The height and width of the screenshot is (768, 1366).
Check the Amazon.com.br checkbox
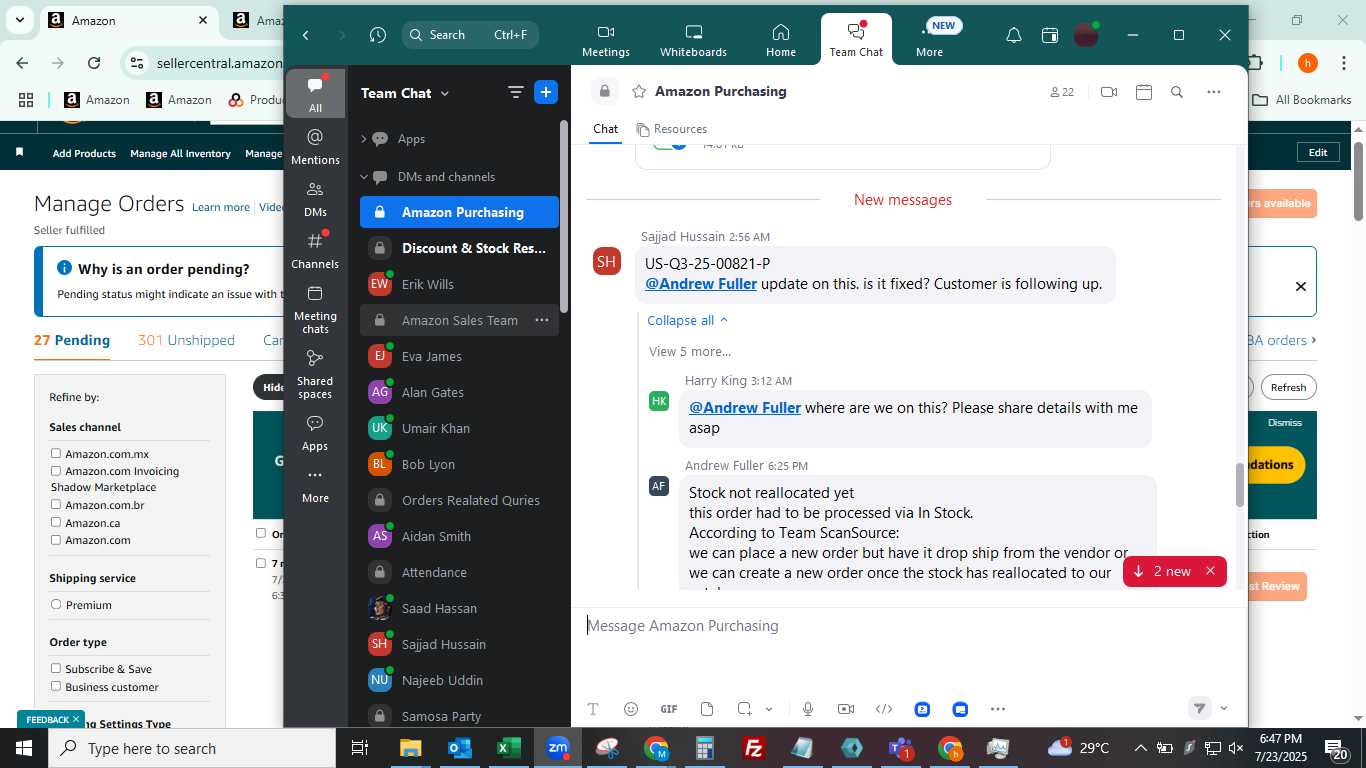[56, 505]
